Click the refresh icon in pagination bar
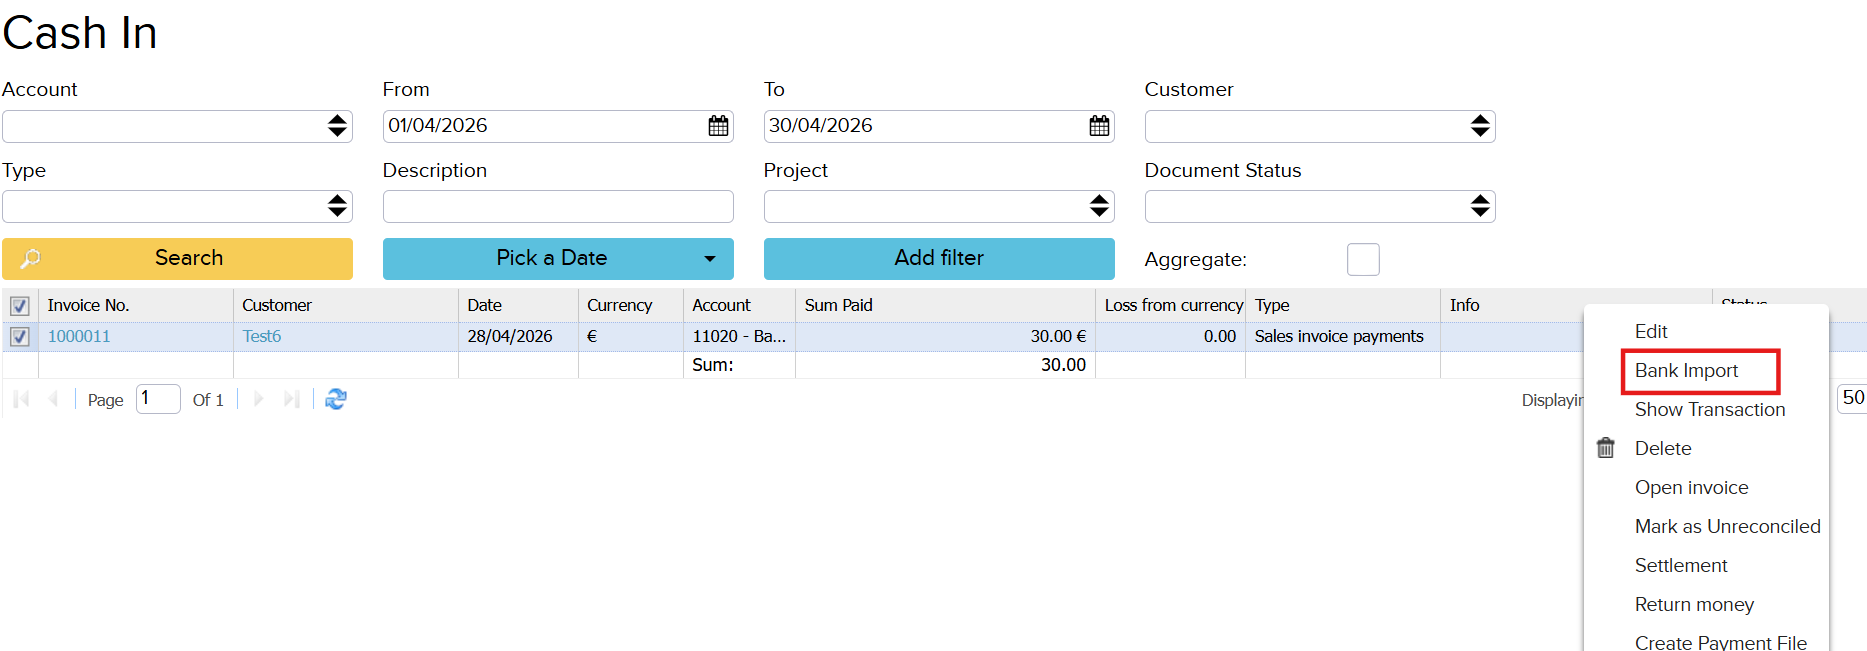Viewport: 1867px width, 651px height. [x=336, y=399]
